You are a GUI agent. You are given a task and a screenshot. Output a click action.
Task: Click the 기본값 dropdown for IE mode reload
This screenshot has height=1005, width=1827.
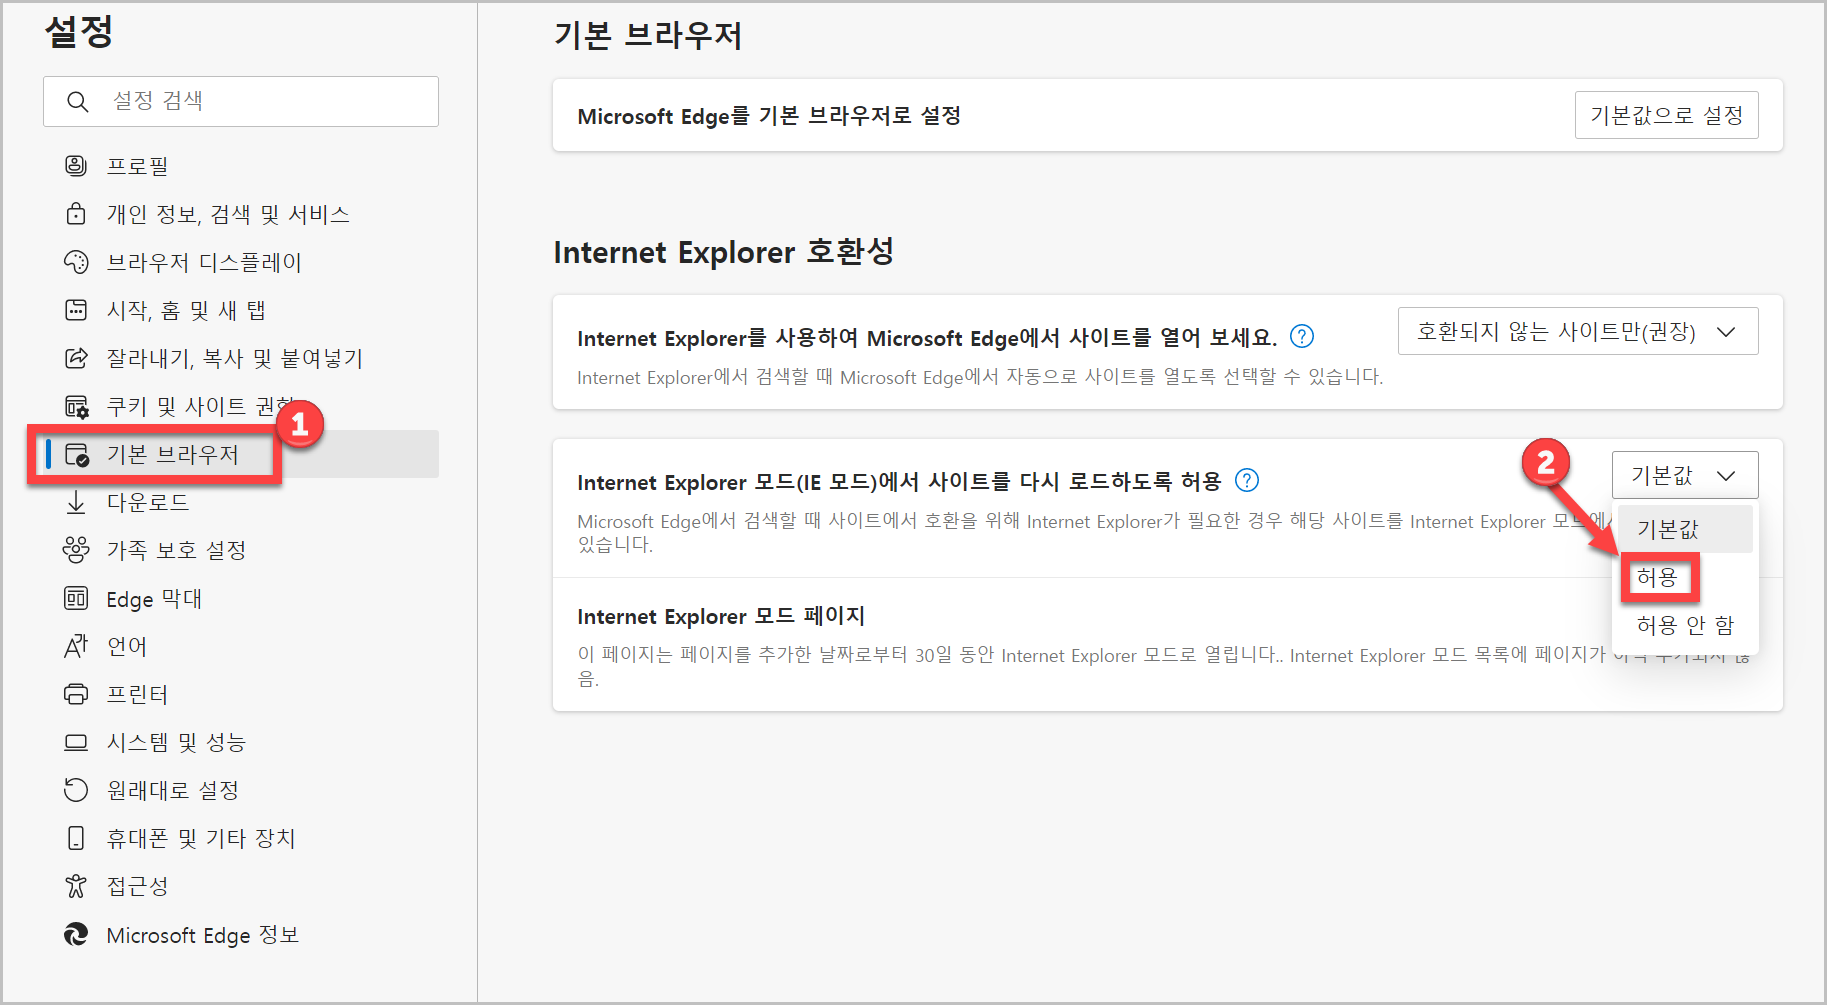(x=1685, y=475)
